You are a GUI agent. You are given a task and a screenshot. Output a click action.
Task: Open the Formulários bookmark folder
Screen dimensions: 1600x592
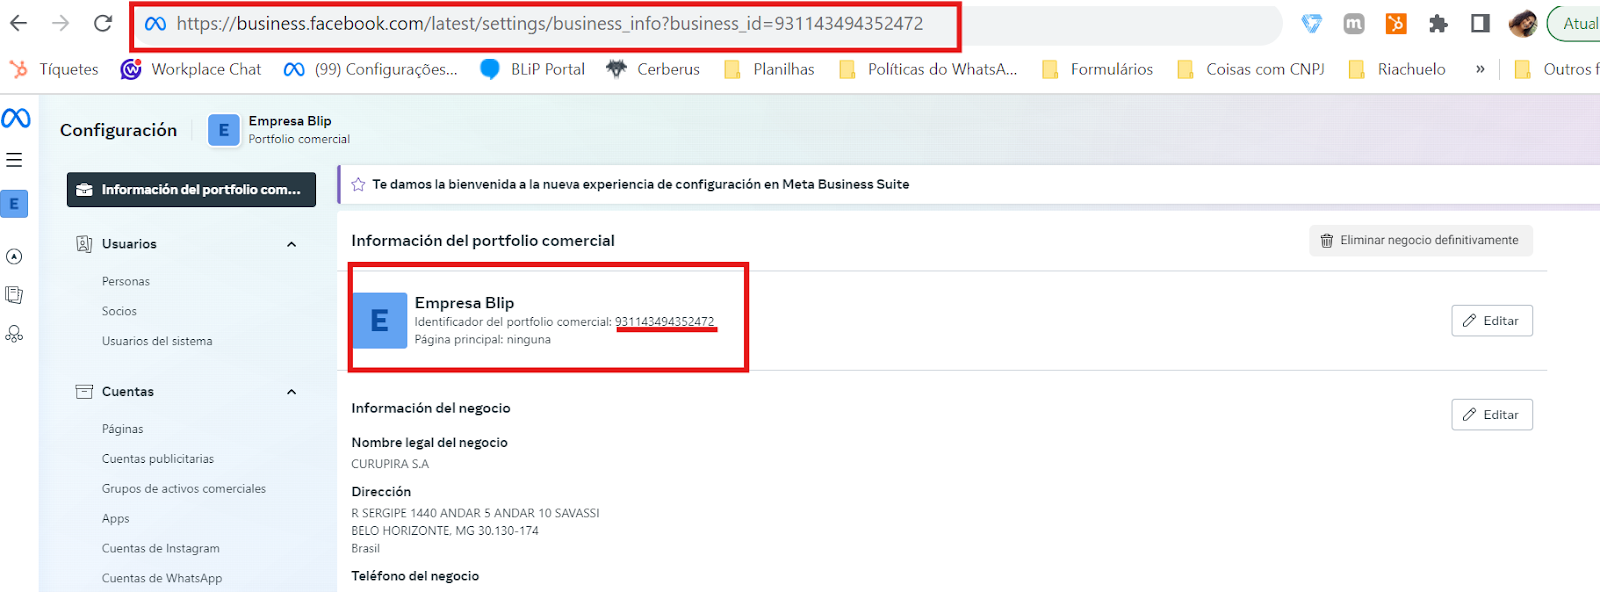click(x=1096, y=69)
